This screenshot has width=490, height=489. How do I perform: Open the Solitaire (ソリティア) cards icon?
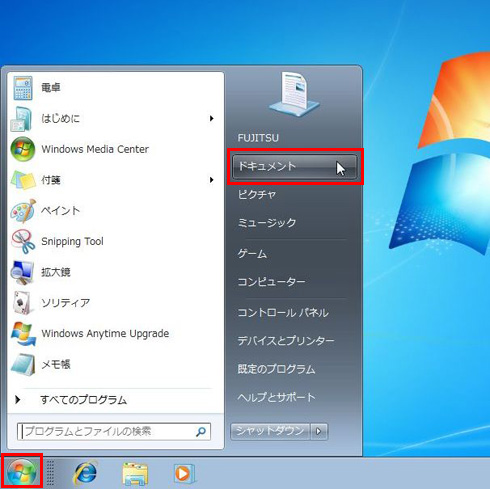pos(23,303)
